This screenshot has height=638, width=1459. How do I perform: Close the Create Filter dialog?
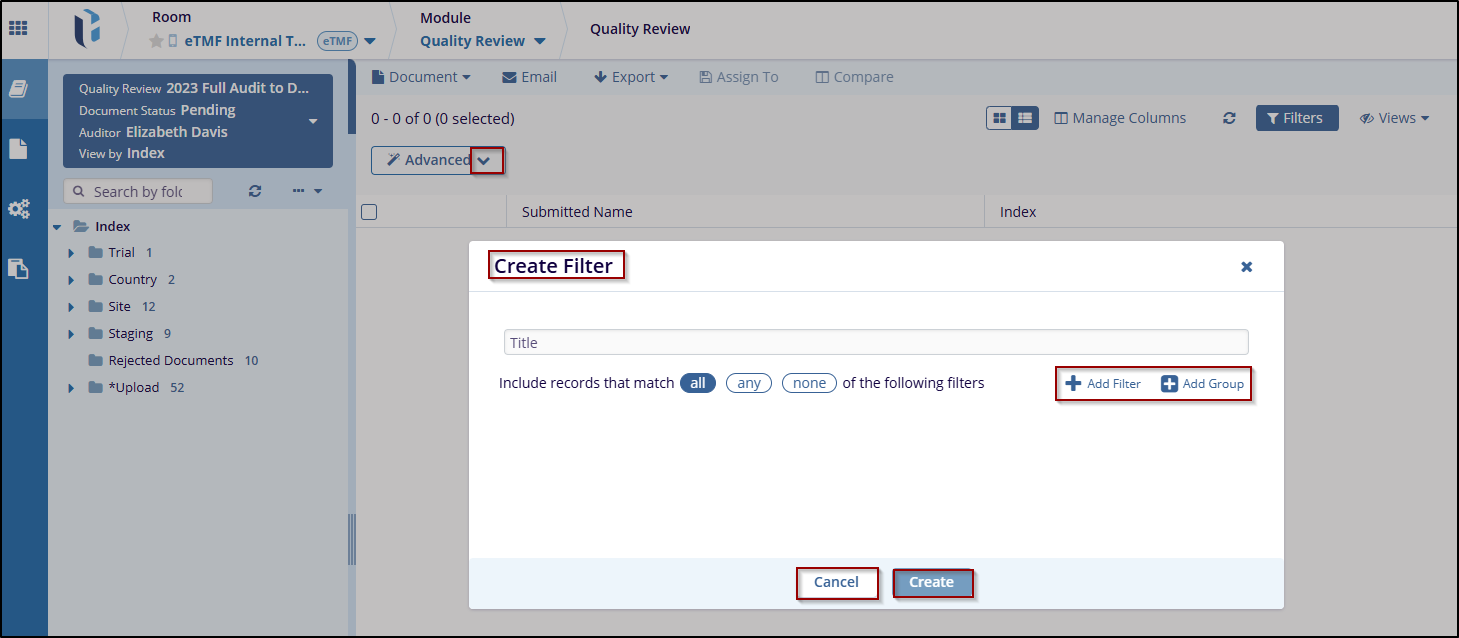pyautogui.click(x=1246, y=267)
